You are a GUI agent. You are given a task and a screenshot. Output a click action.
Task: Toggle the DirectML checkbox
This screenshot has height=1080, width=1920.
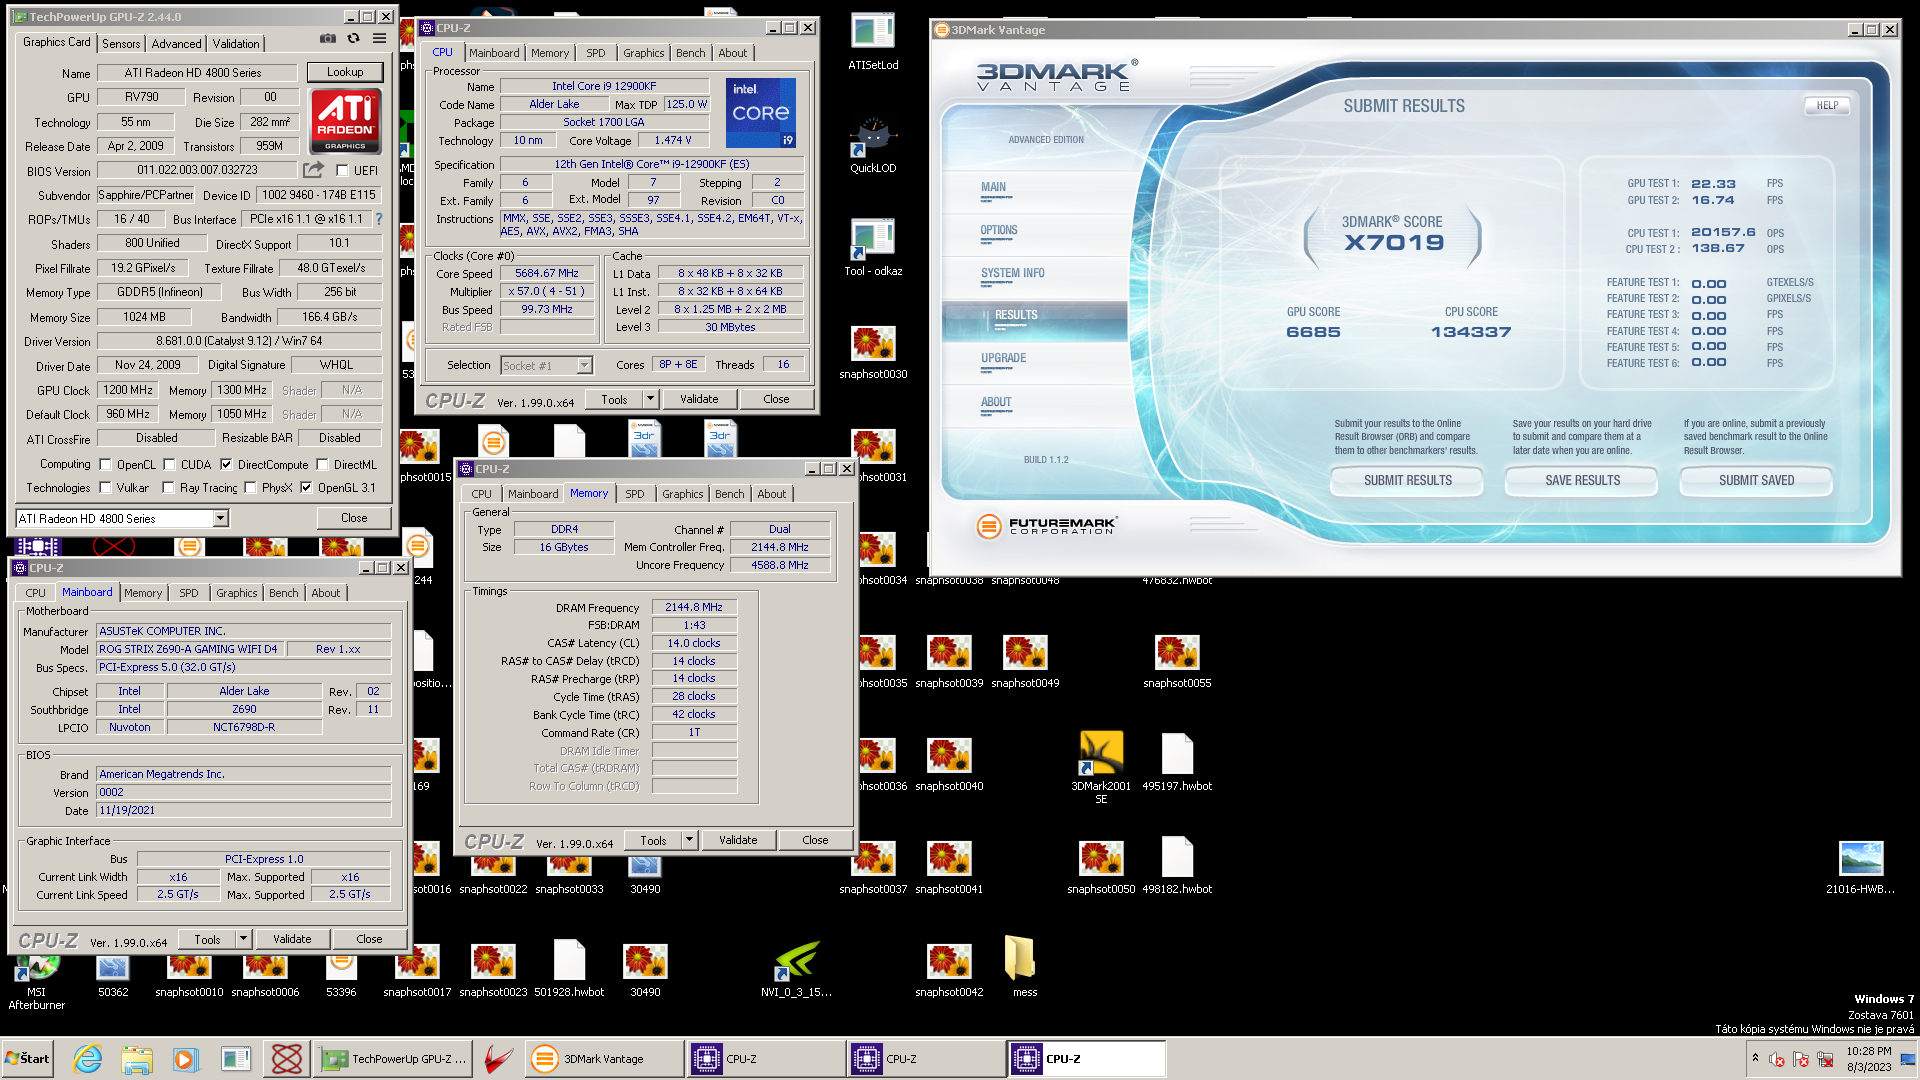pos(322,465)
